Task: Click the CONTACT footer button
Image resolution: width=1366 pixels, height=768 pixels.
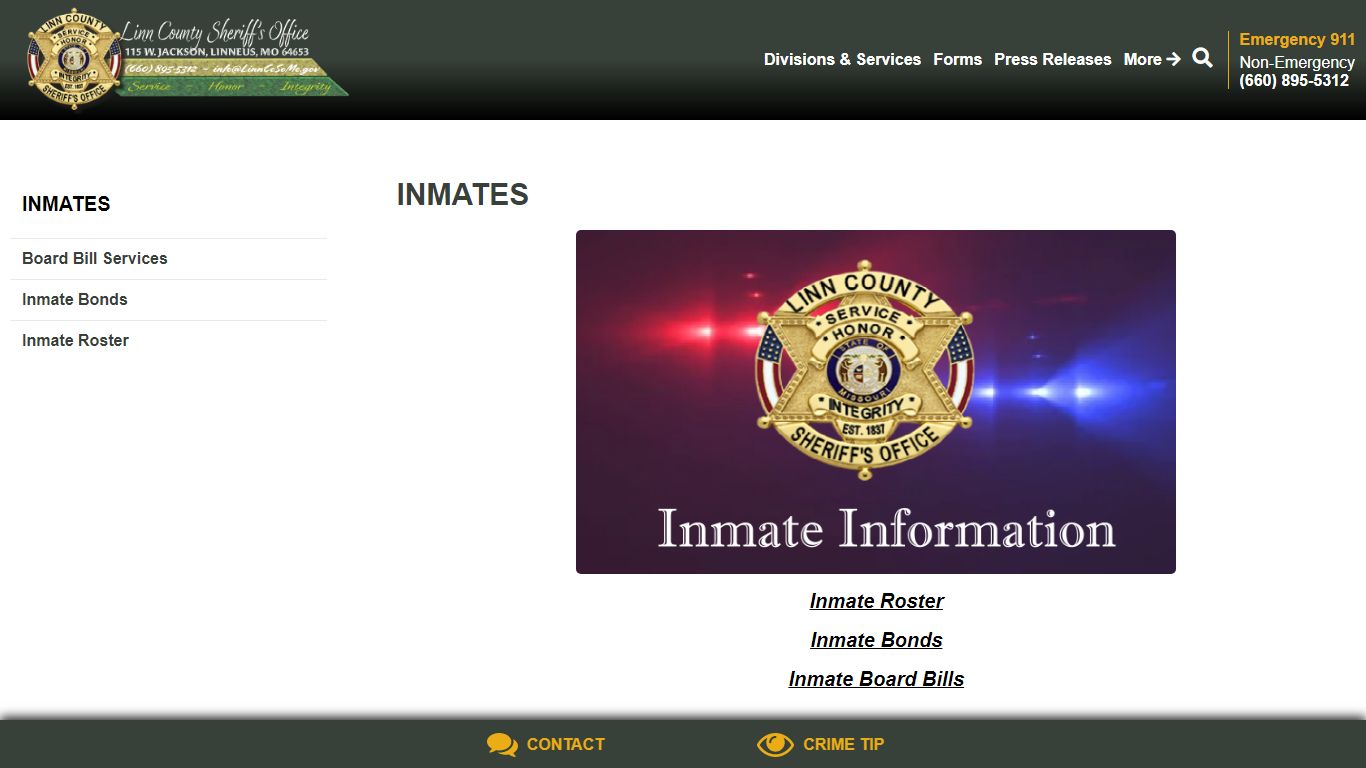Action: pyautogui.click(x=546, y=744)
